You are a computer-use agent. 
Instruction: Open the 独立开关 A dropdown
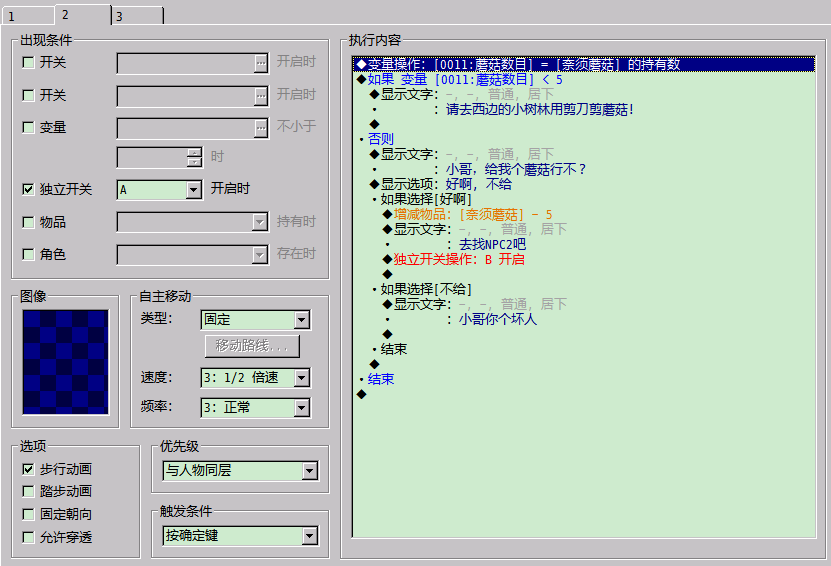click(x=194, y=190)
